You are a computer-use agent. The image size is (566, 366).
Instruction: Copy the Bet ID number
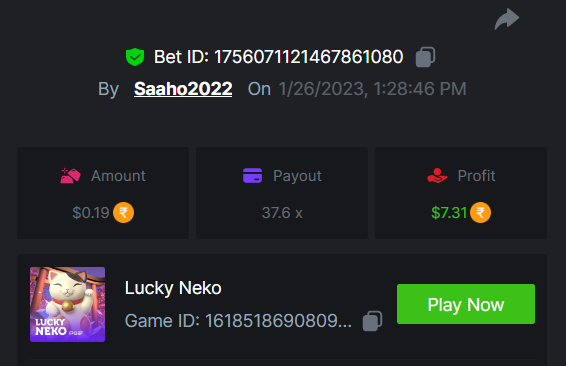coord(425,57)
